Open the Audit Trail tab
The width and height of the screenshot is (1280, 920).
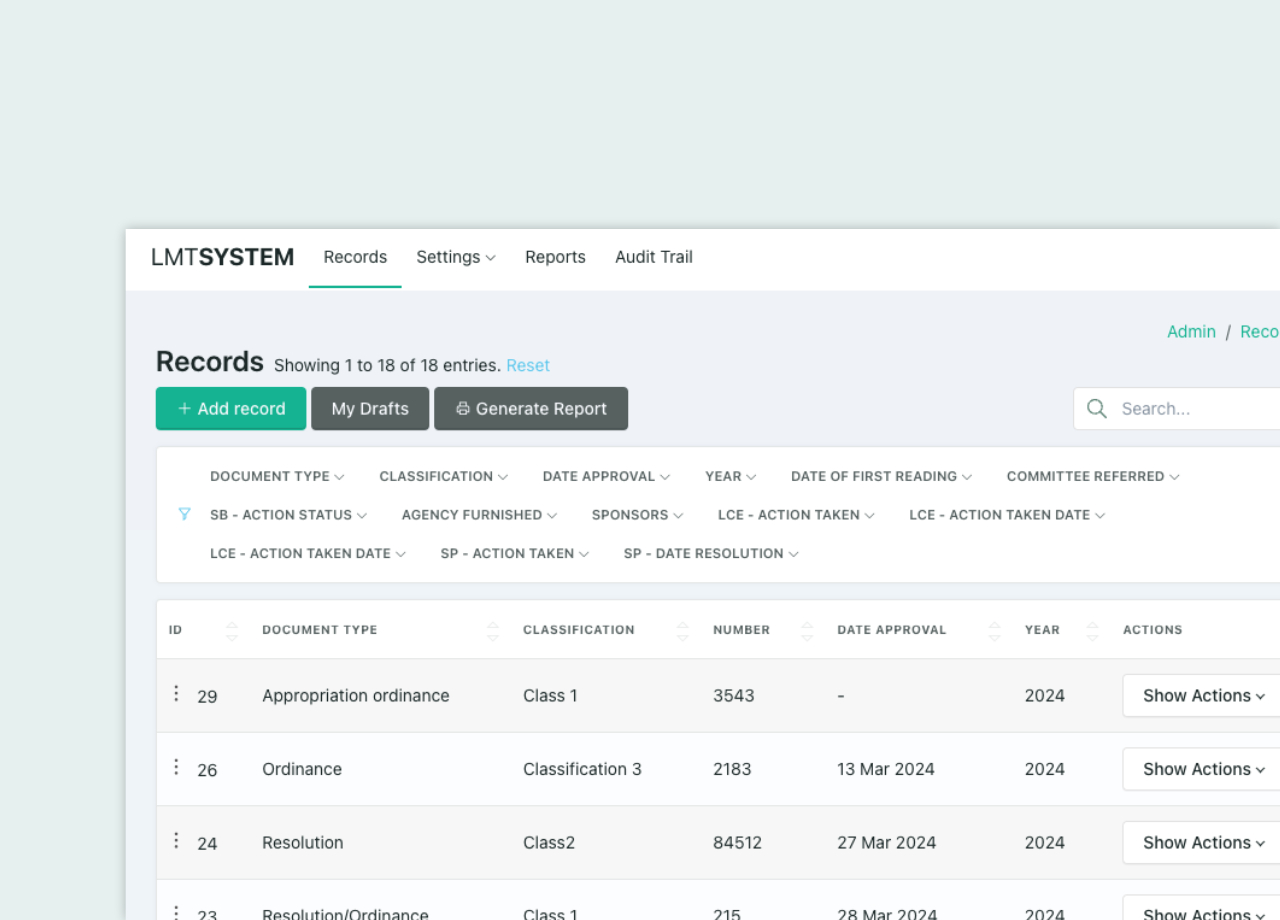click(654, 257)
